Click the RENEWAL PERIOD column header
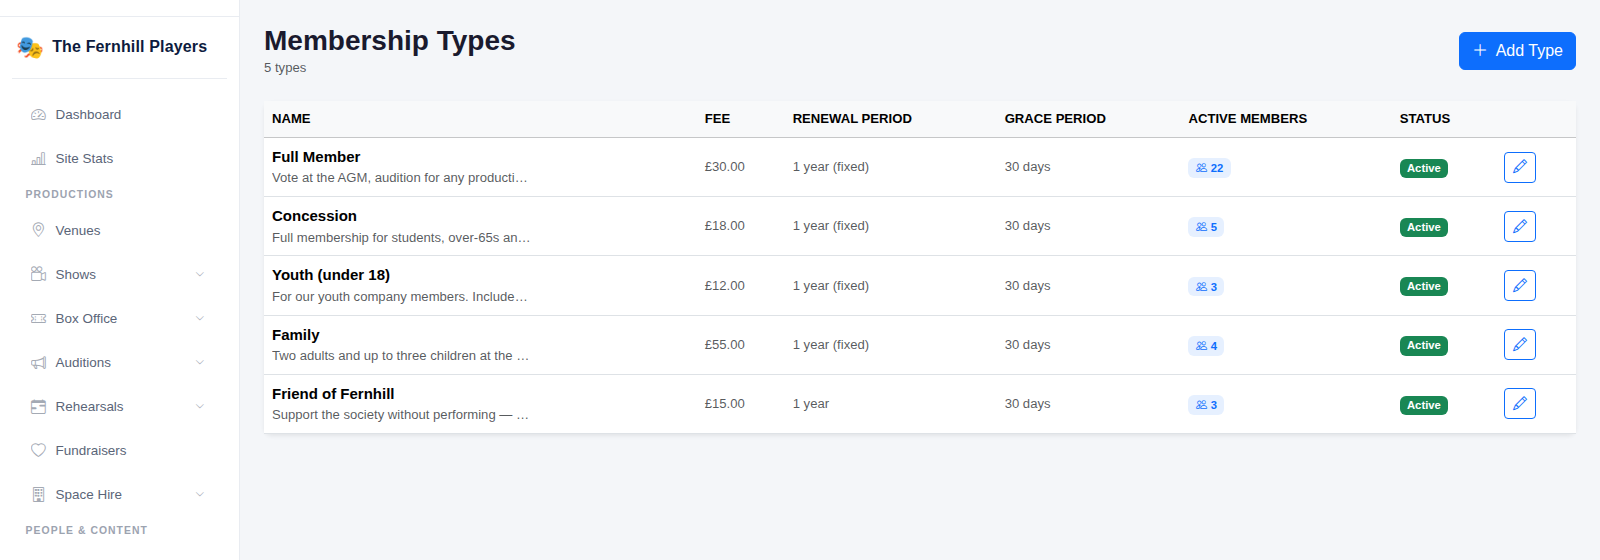The width and height of the screenshot is (1600, 560). tap(852, 119)
